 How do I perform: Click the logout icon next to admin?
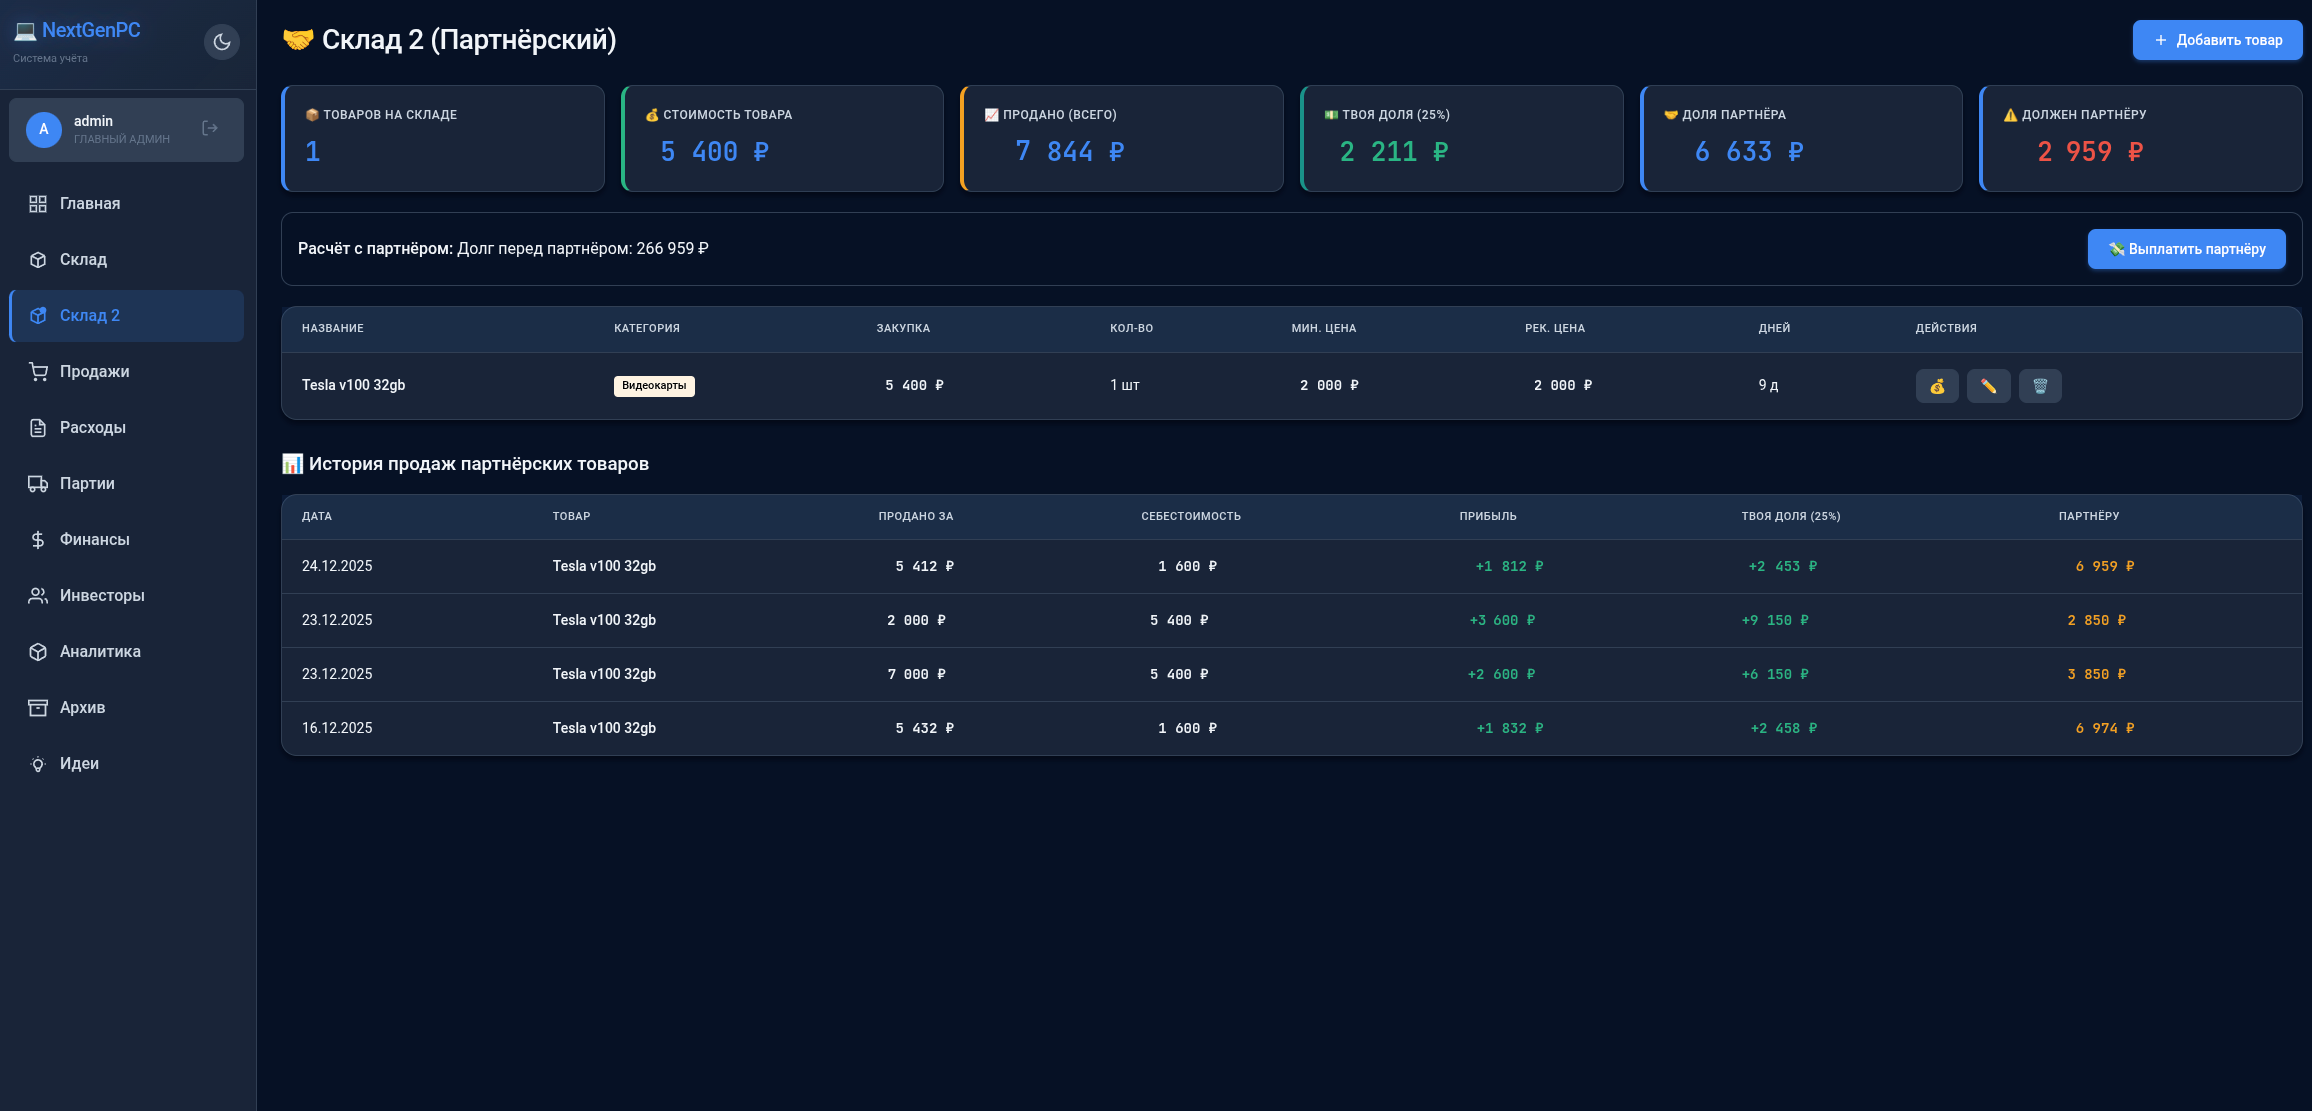(210, 128)
